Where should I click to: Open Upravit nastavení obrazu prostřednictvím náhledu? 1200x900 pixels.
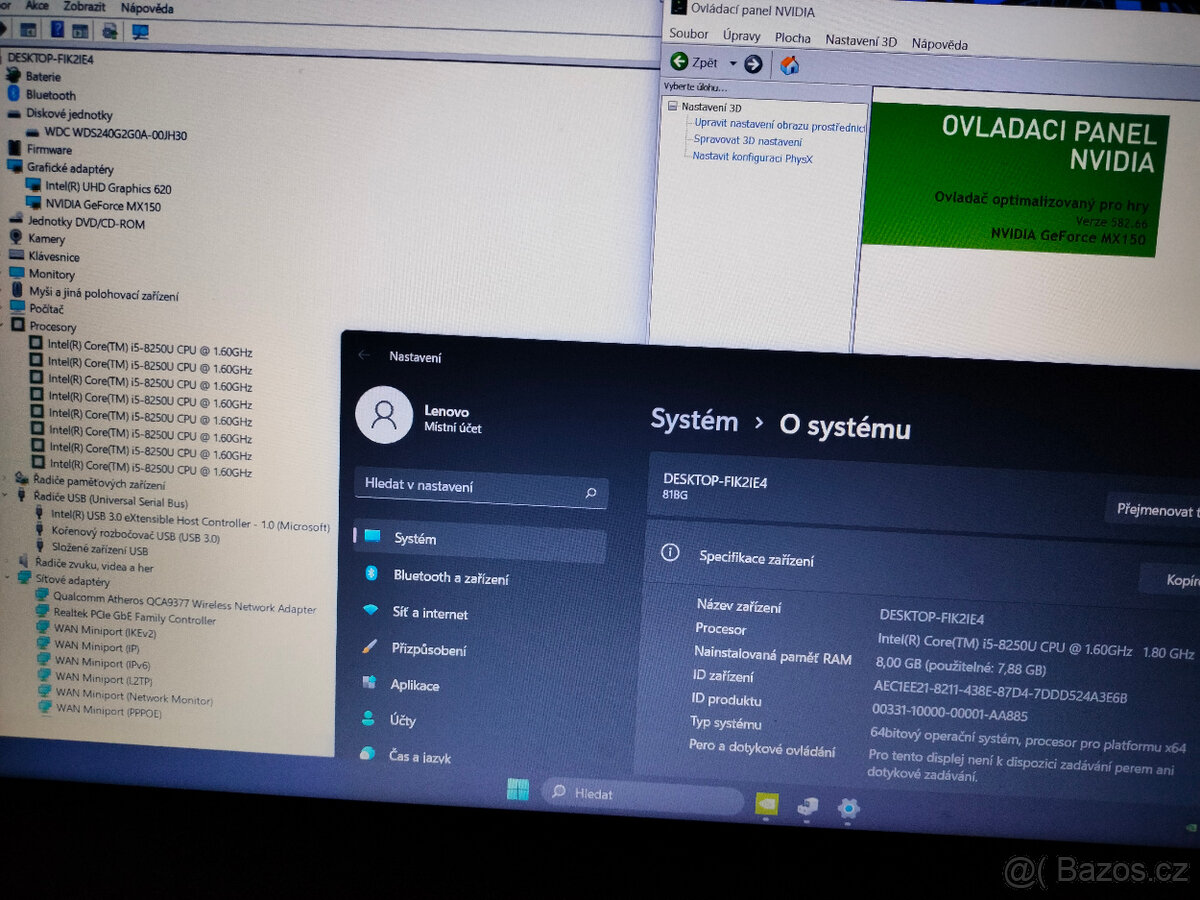(x=780, y=124)
